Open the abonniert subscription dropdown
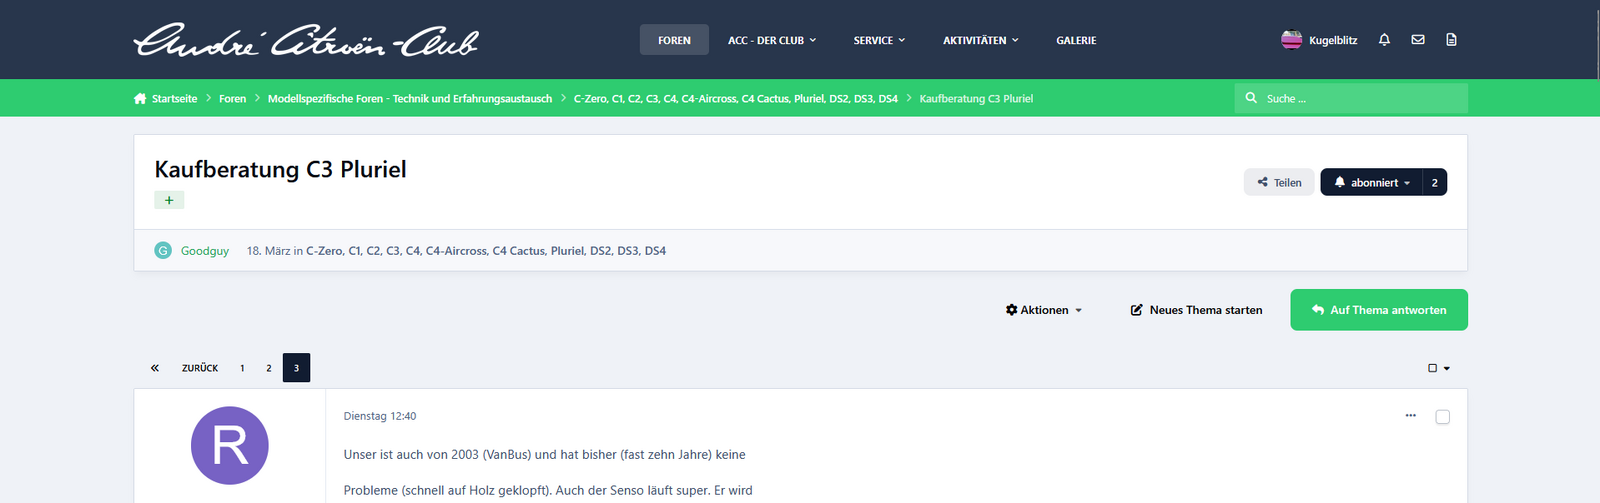The image size is (1600, 503). point(1371,182)
